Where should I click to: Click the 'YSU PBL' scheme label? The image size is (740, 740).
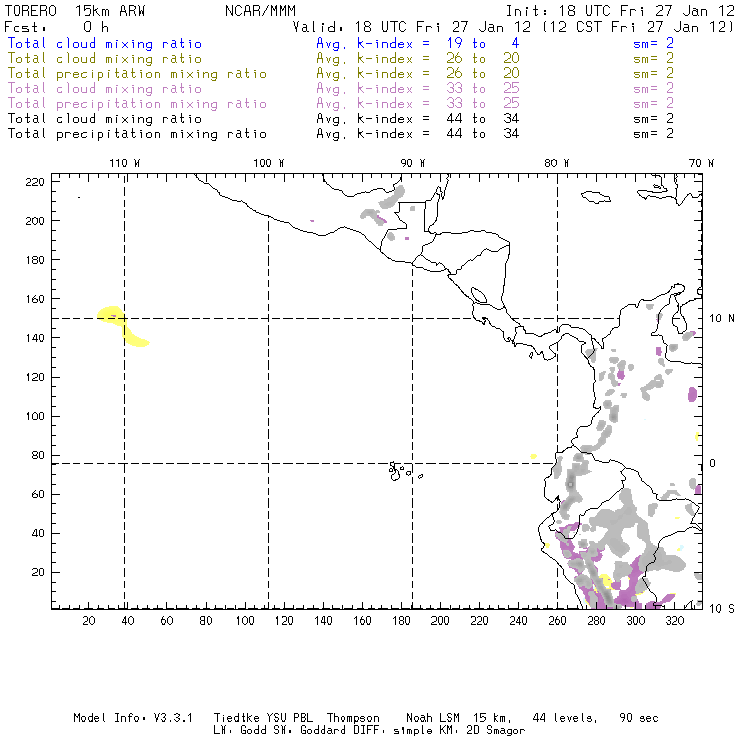coord(289,718)
